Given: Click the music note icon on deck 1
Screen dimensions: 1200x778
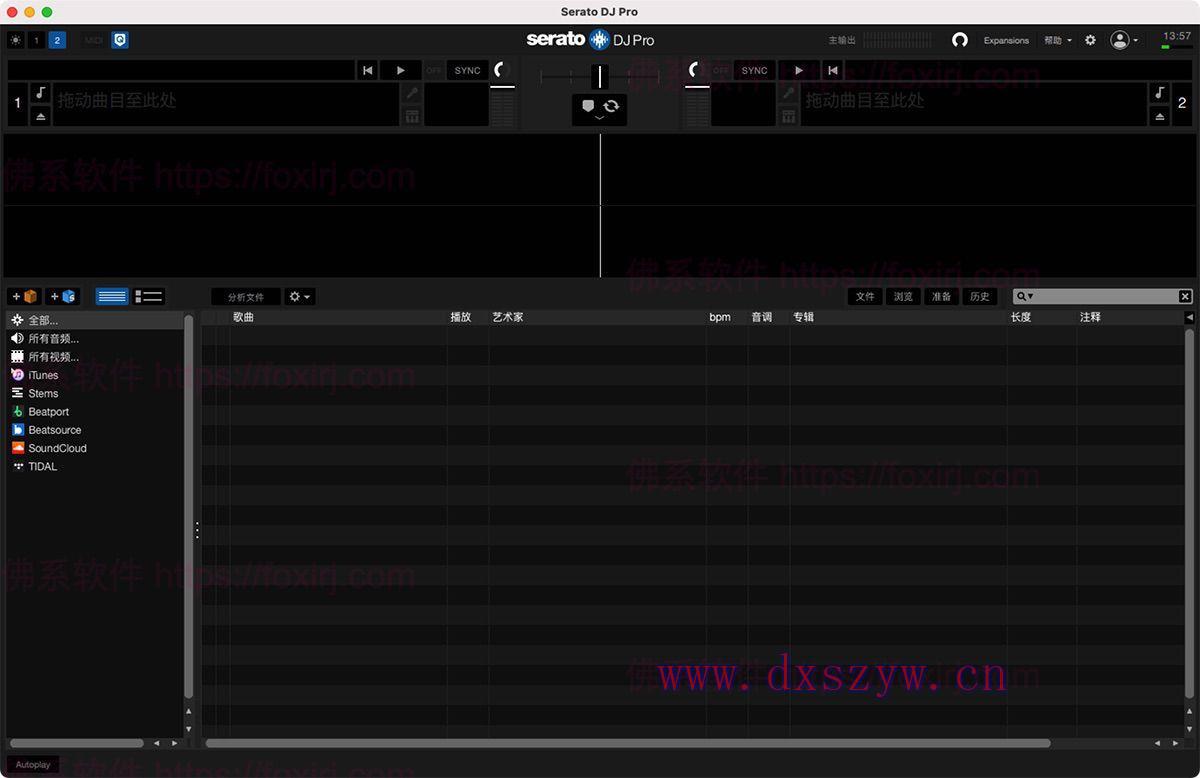Looking at the screenshot, I should (x=41, y=93).
